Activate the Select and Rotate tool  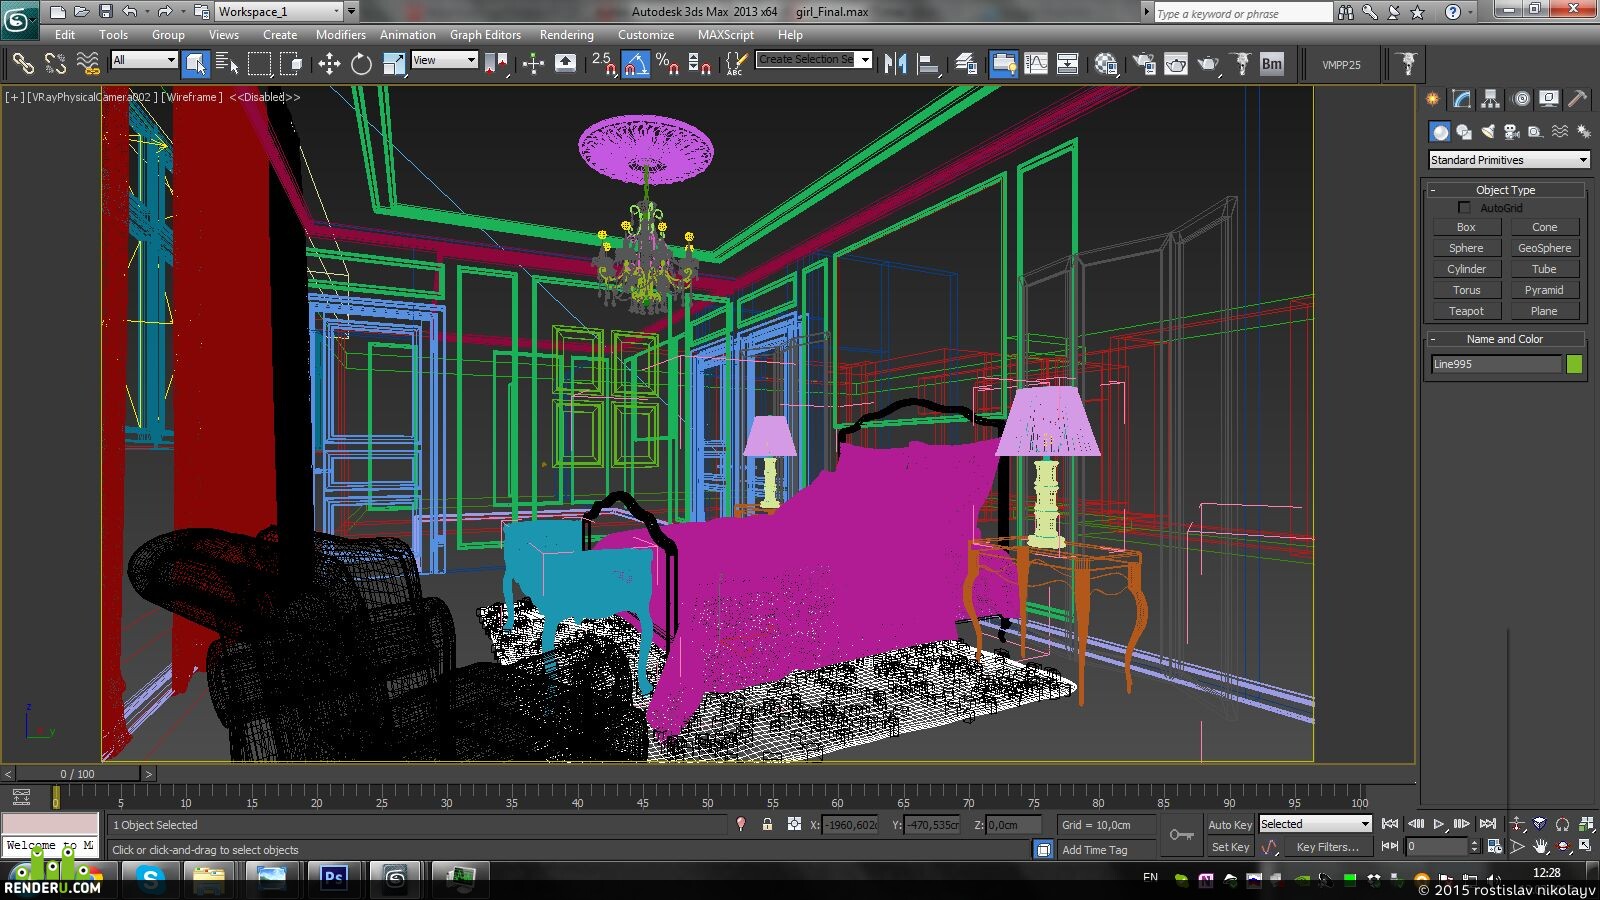[x=361, y=64]
